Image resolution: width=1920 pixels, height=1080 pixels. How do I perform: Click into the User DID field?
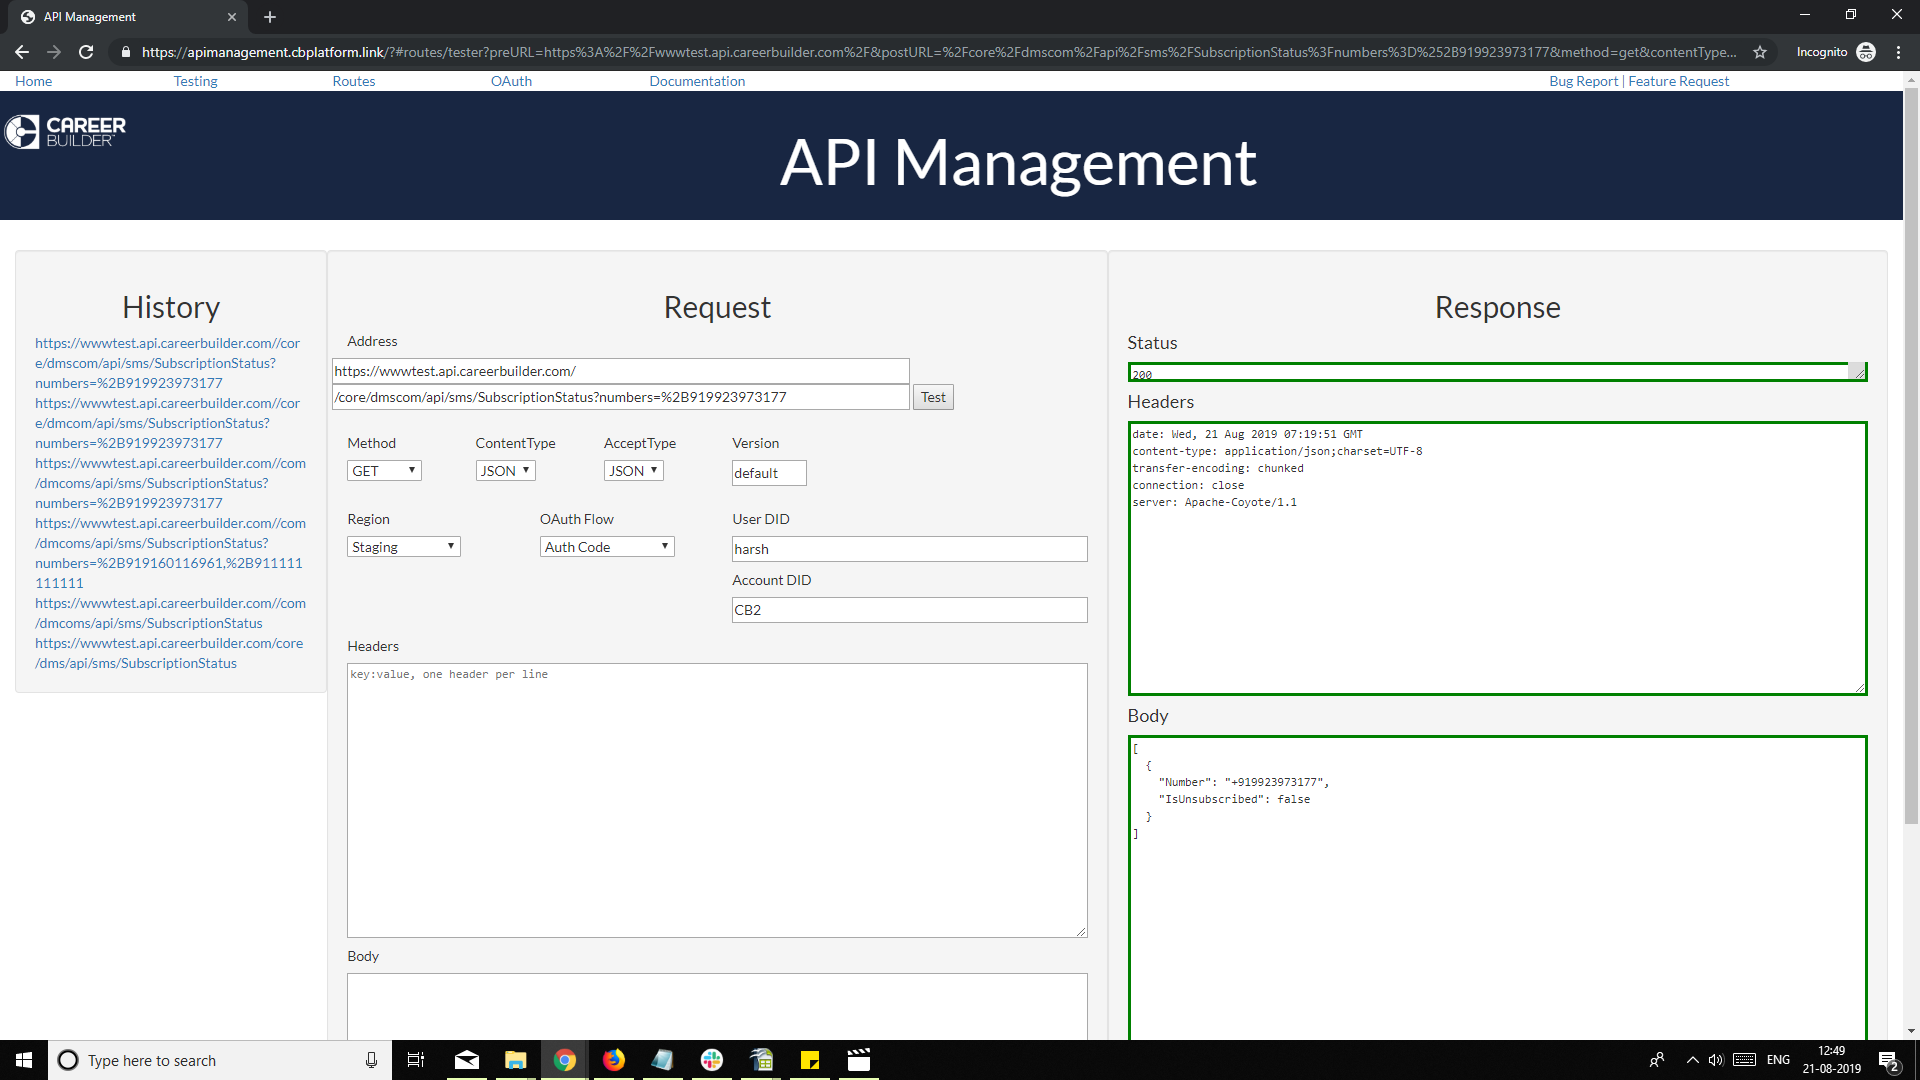pos(909,549)
